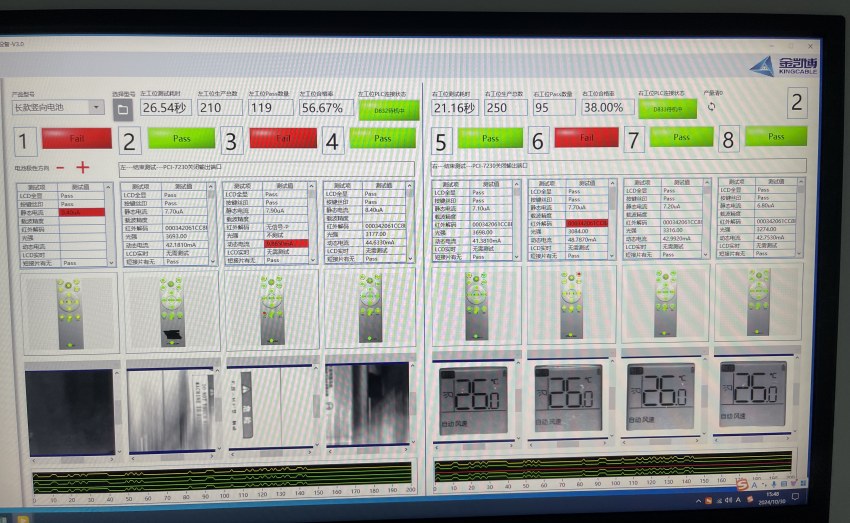Click red IR decode cell in station 6 table

pyautogui.click(x=587, y=223)
